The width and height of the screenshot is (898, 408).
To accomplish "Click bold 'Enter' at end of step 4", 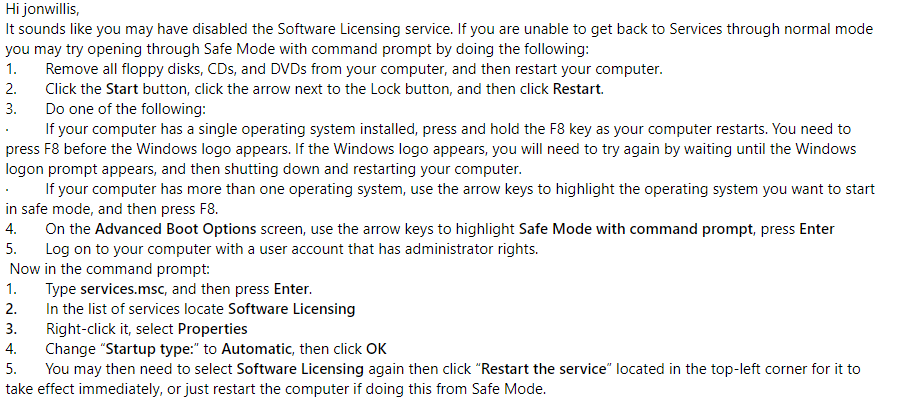I will click(817, 229).
